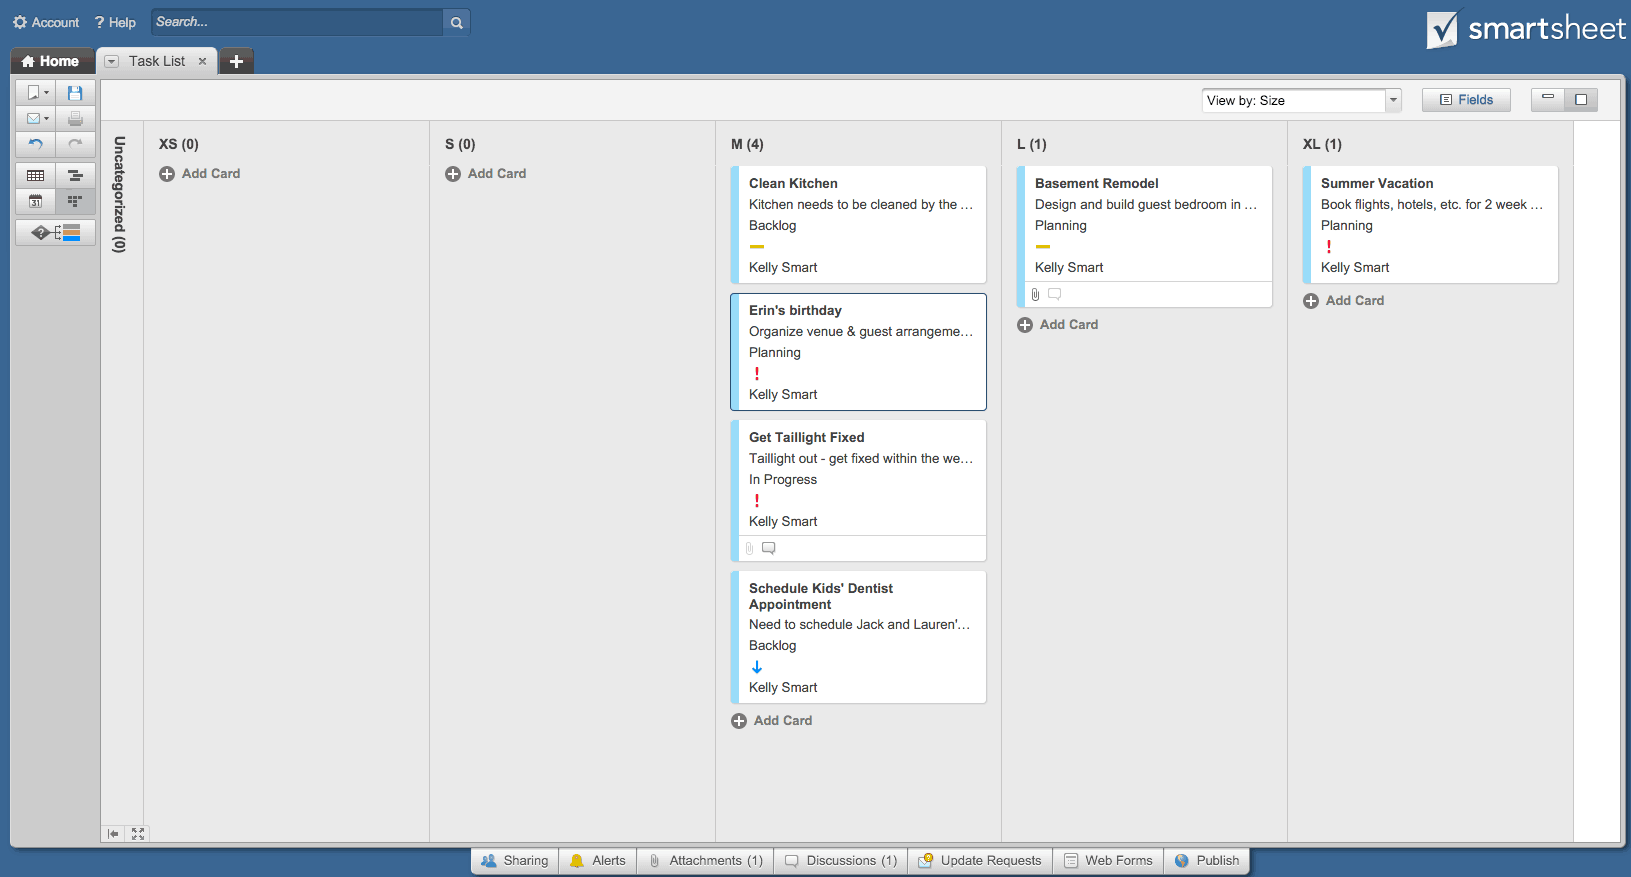Click the comment icon on Get Taillight Fixed card
The height and width of the screenshot is (877, 1631).
[769, 548]
